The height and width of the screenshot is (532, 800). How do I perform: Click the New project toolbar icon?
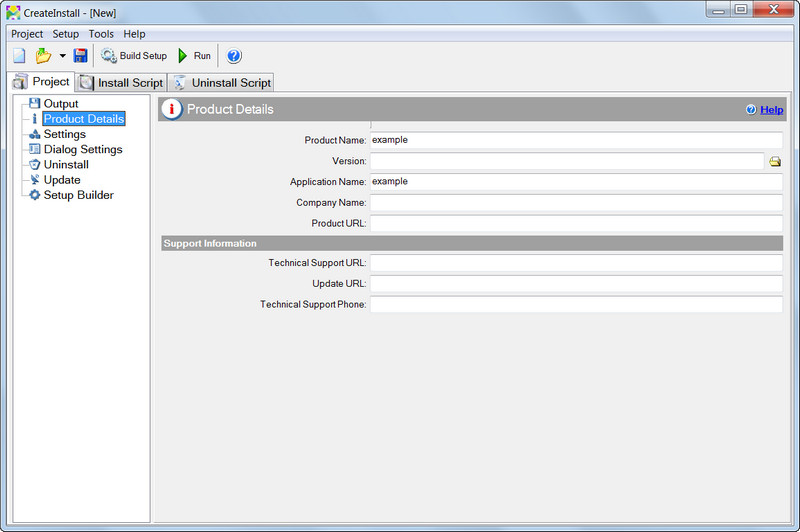tap(19, 56)
